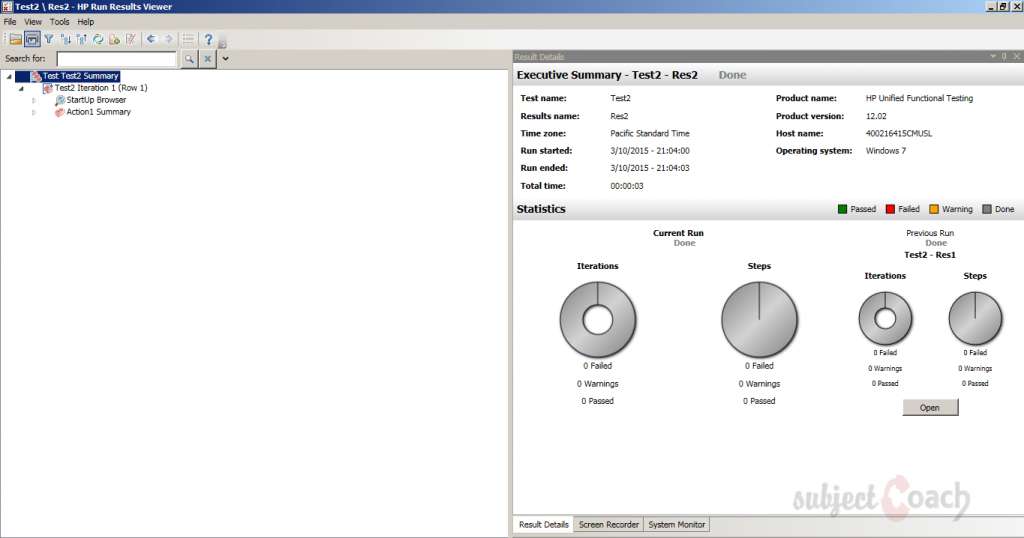Click the magnifier Search button
1024x538 pixels.
(x=189, y=59)
